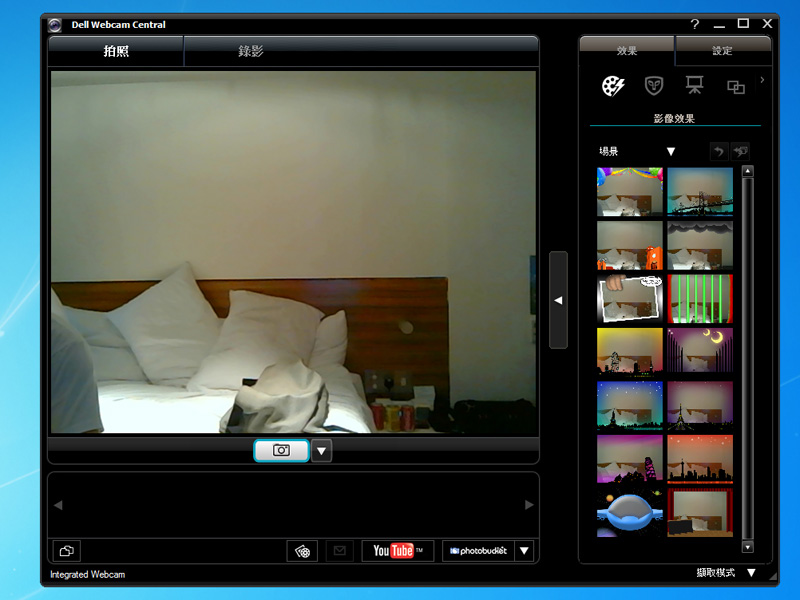Open the 場景 scene category dropdown
Image resolution: width=800 pixels, height=600 pixels.
coord(671,152)
